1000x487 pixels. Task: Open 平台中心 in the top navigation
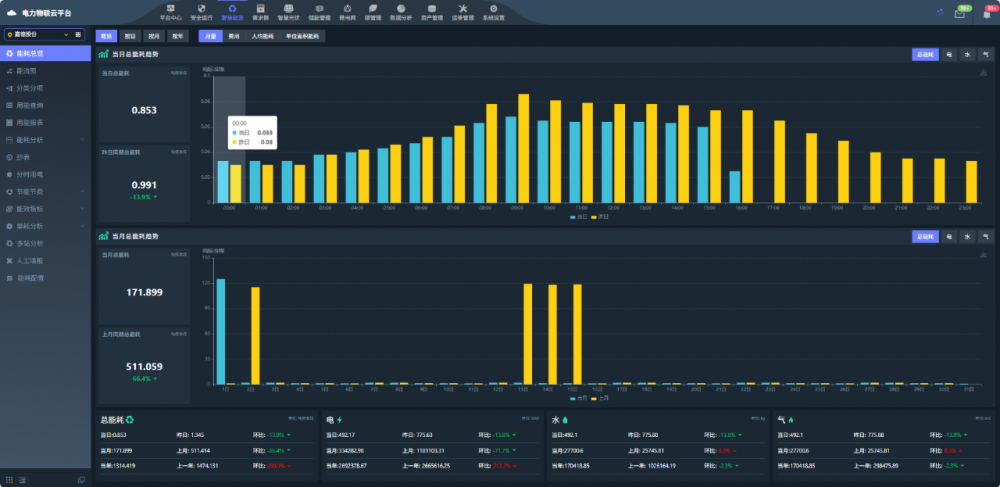(171, 12)
